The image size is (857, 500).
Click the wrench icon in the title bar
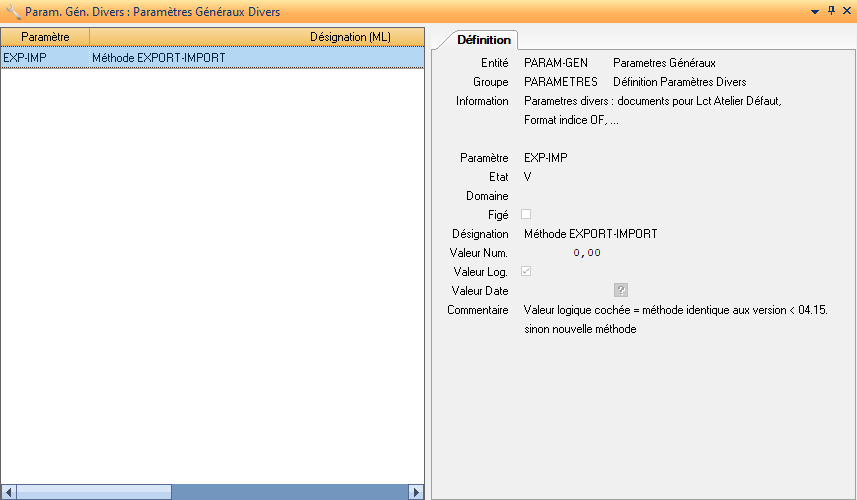(x=12, y=12)
